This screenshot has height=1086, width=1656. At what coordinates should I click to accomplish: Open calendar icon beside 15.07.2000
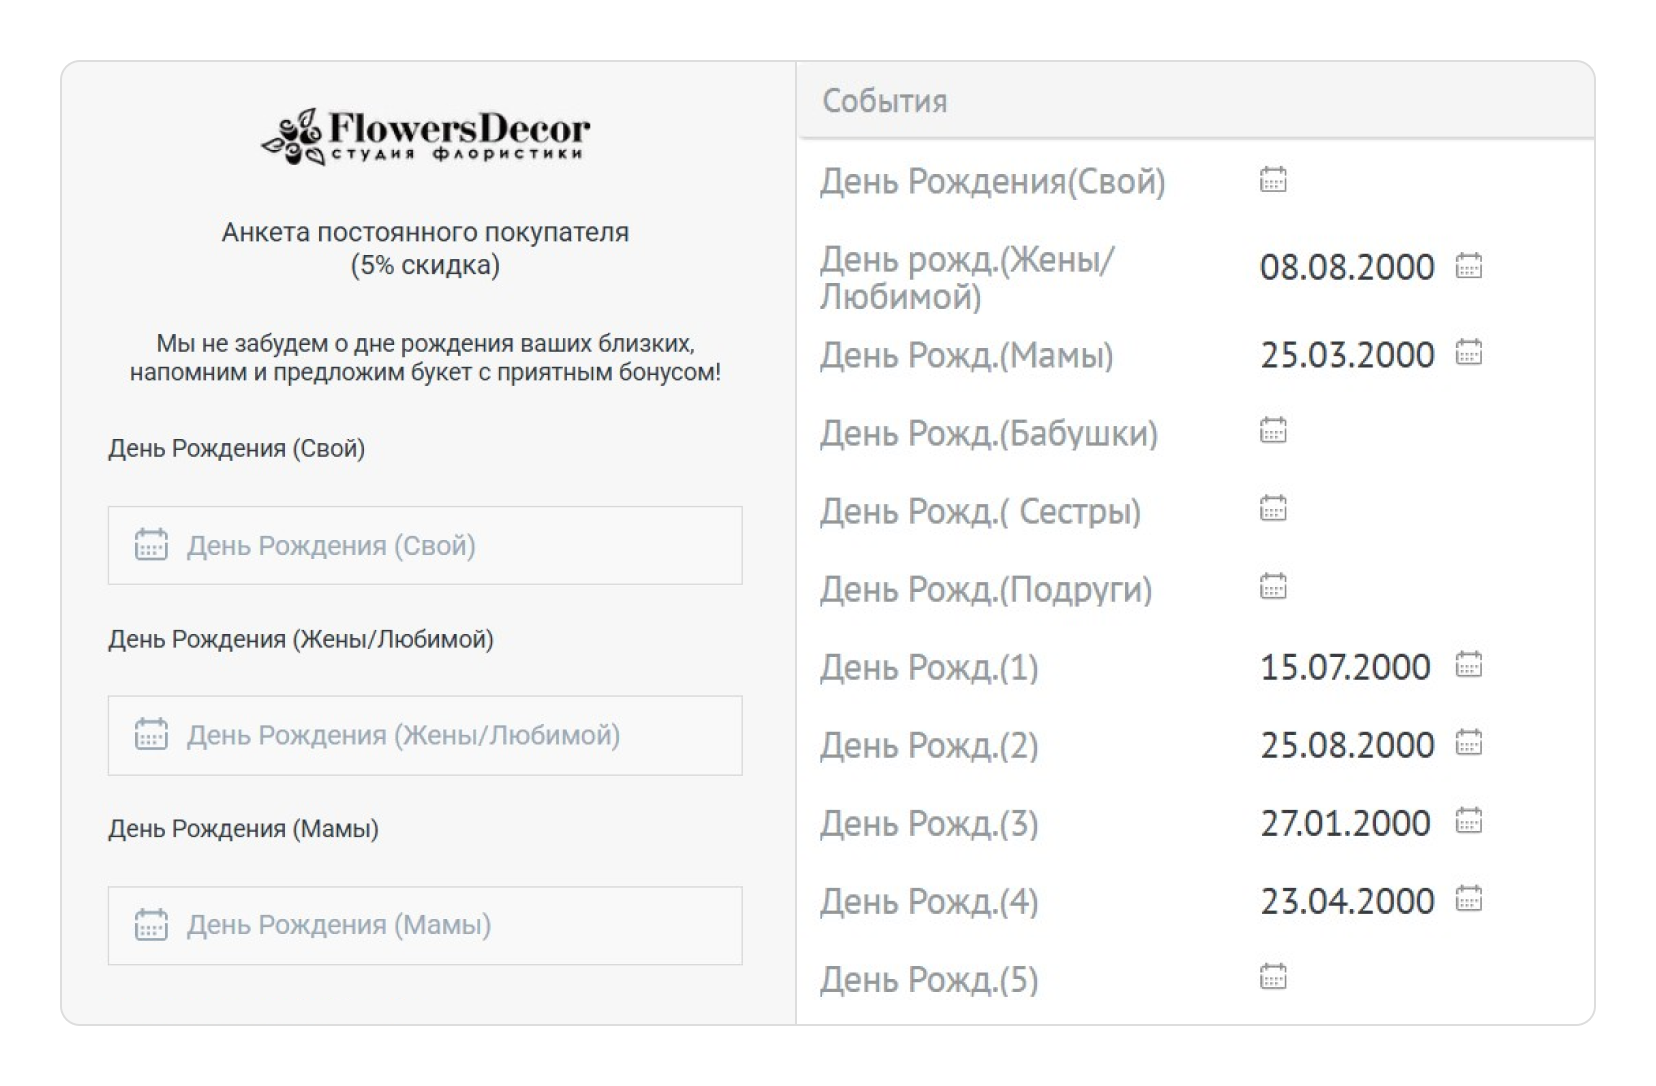pos(1468,665)
